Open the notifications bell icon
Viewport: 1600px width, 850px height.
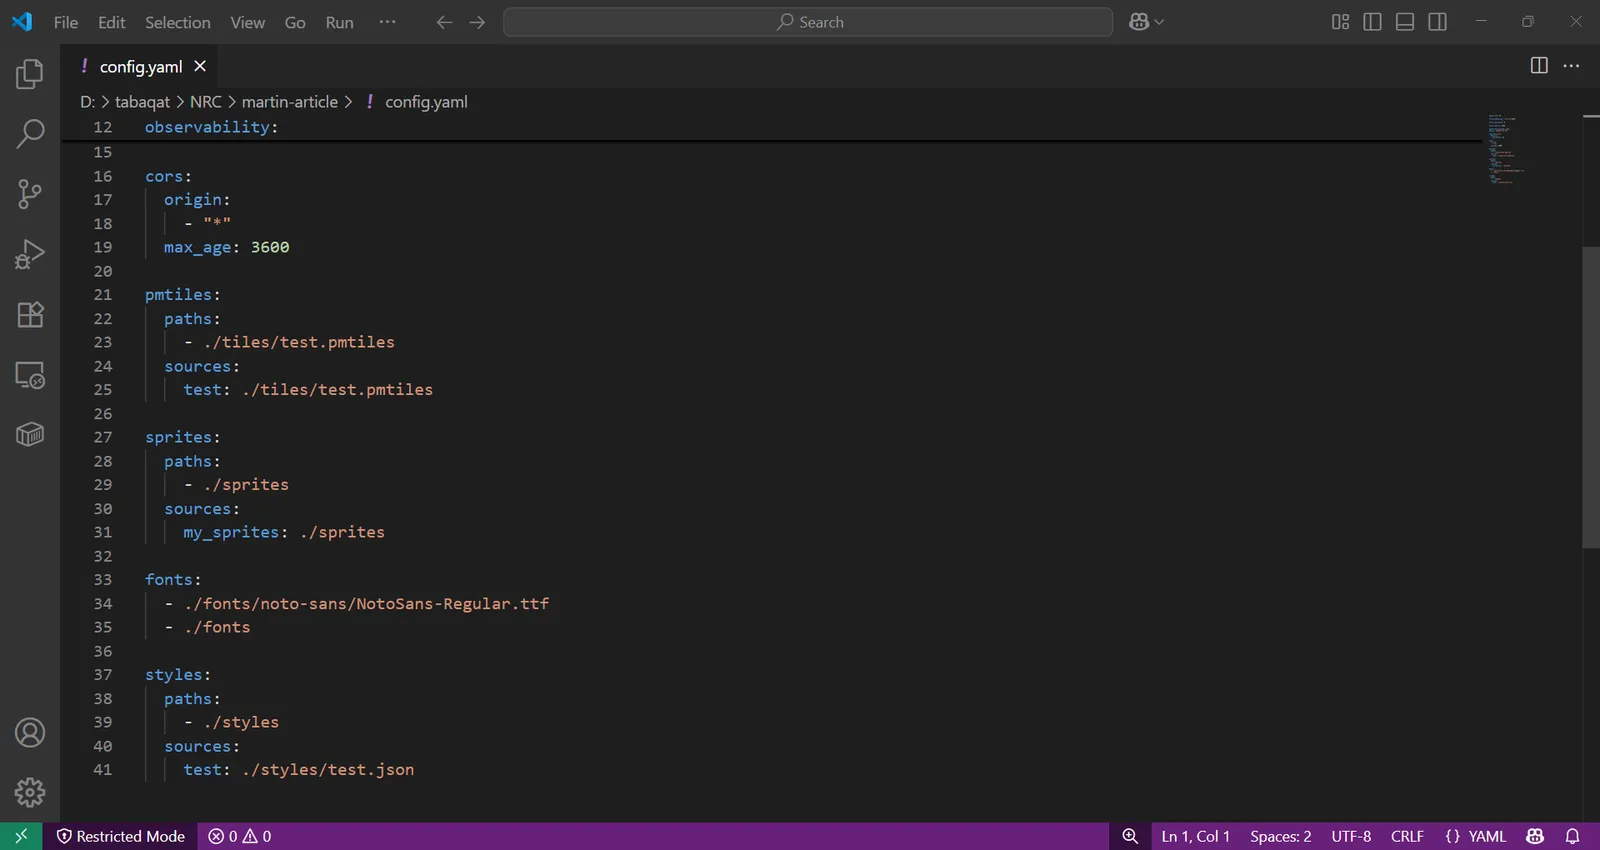[1572, 836]
